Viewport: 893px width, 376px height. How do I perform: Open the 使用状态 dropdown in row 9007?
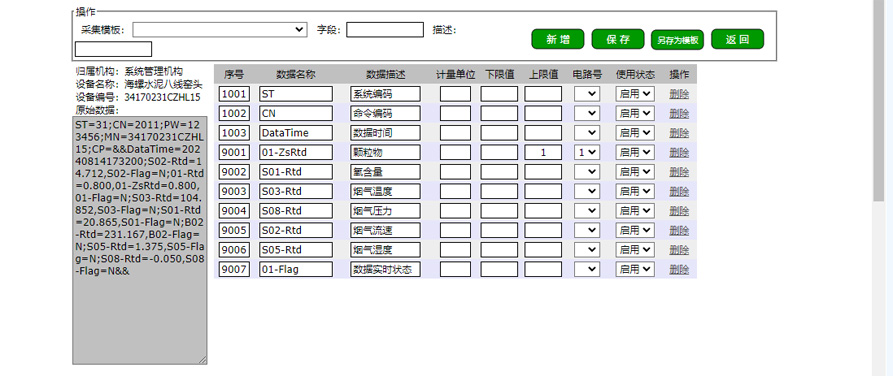[x=635, y=269]
